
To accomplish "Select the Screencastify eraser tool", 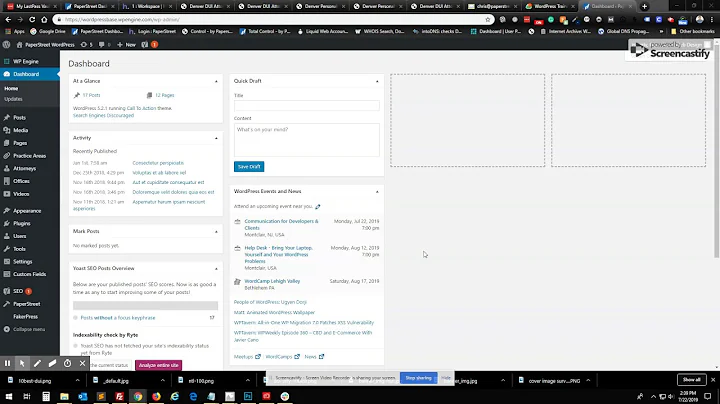I will [x=52, y=364].
